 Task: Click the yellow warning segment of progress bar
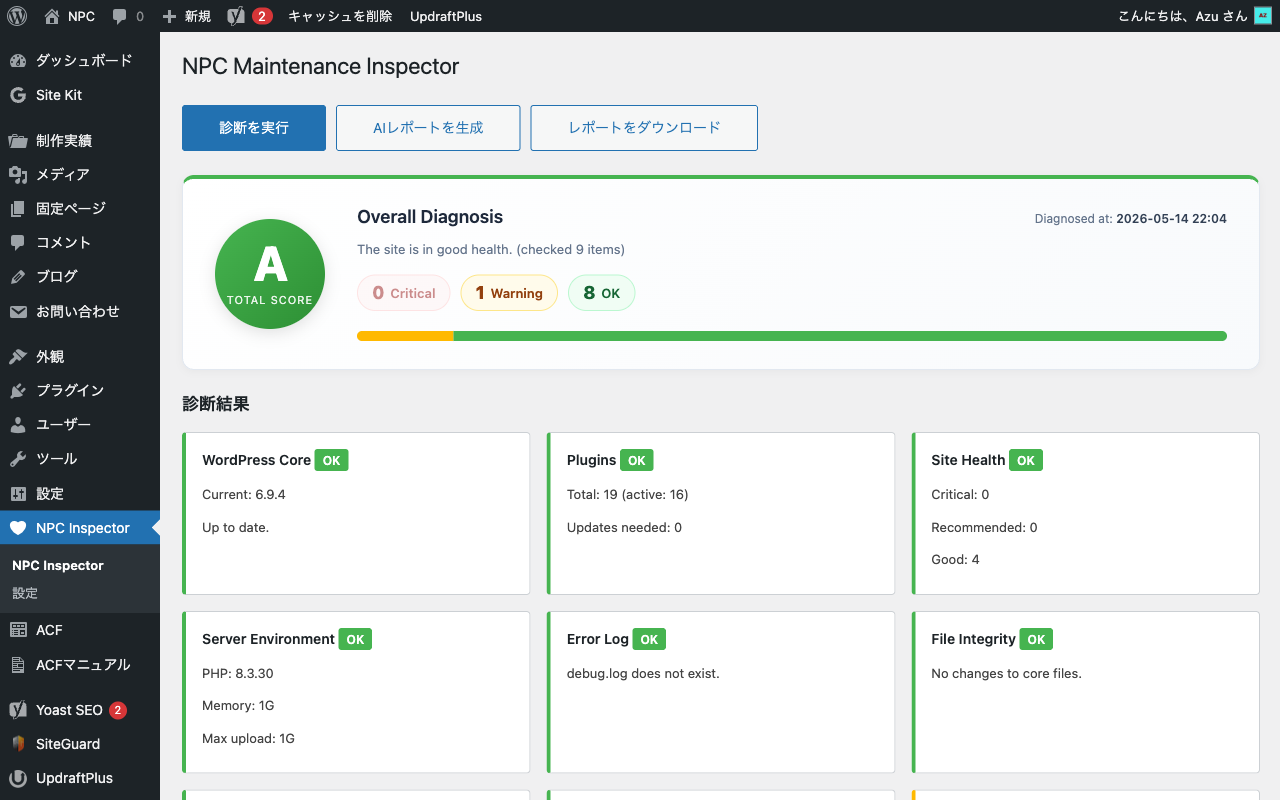point(405,336)
